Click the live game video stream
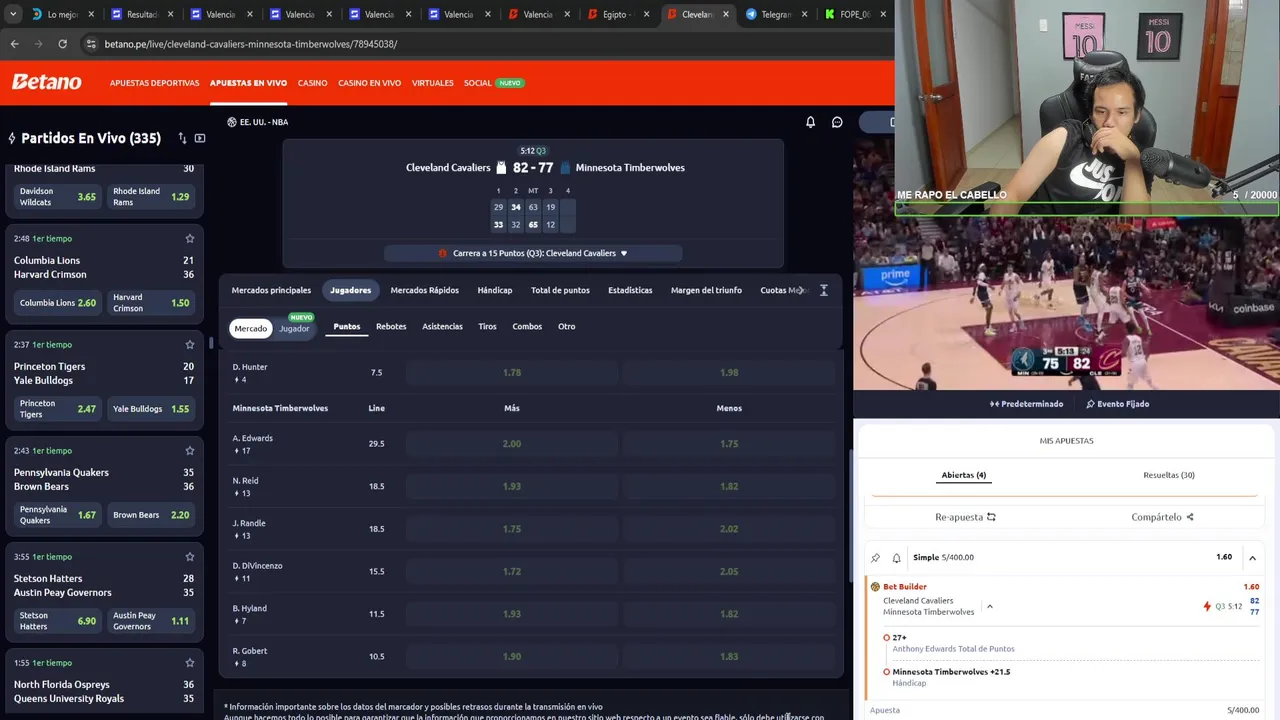 1066,304
